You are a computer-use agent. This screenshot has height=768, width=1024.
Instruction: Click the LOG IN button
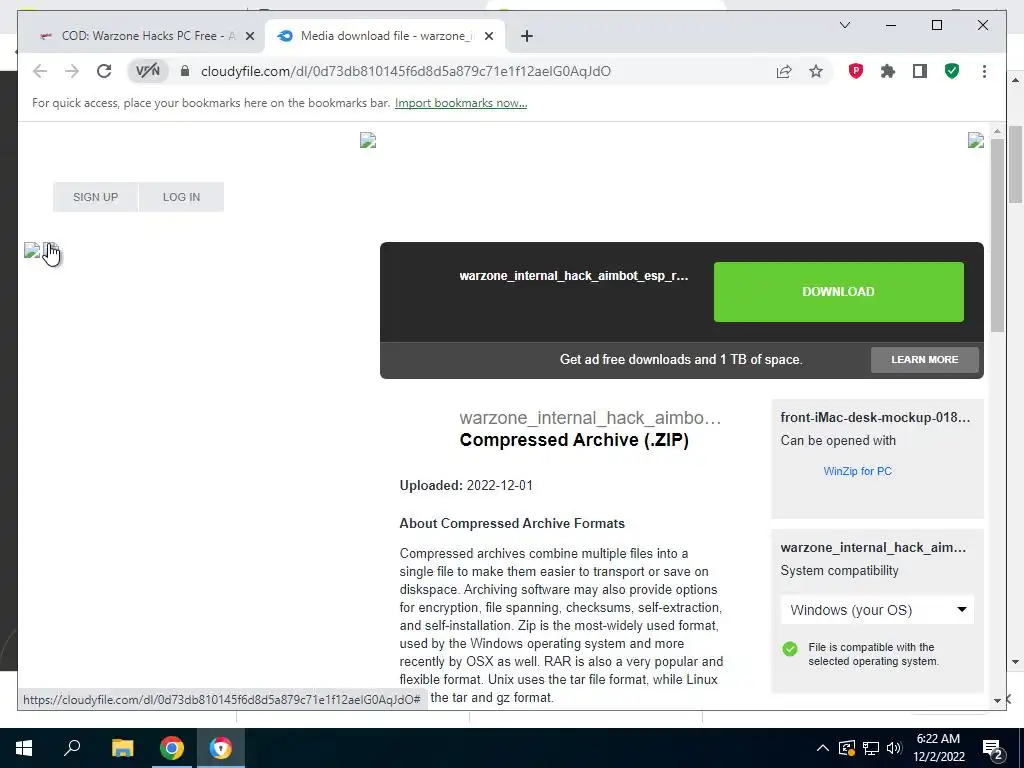(182, 197)
